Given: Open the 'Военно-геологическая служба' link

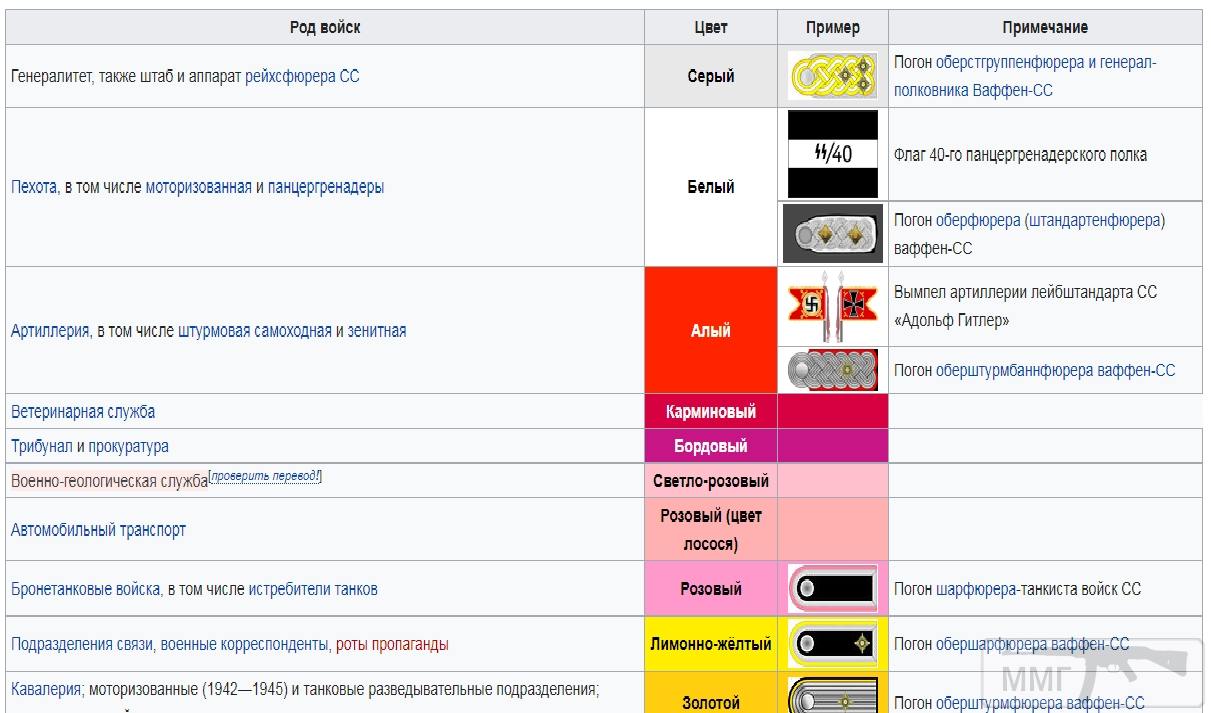Looking at the screenshot, I should (109, 481).
